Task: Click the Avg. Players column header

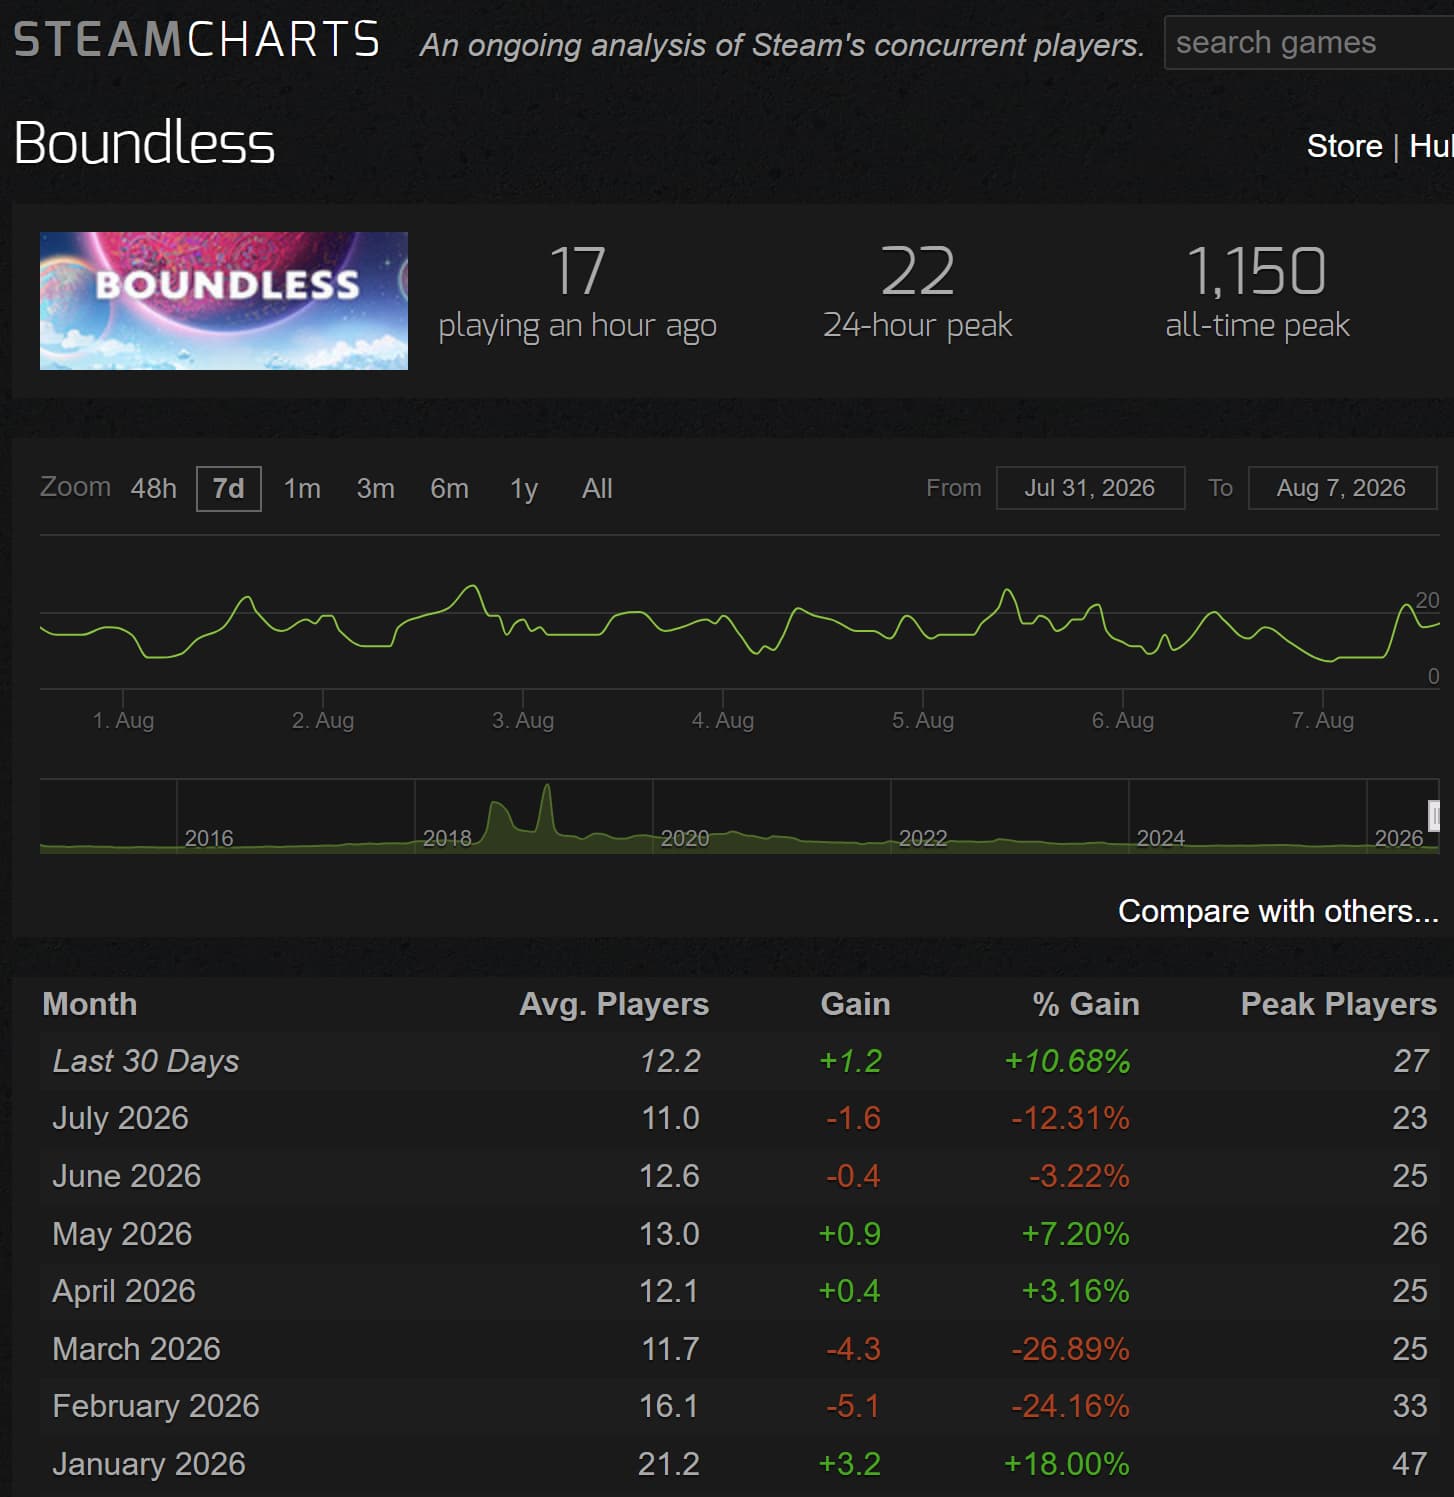Action: (614, 1004)
